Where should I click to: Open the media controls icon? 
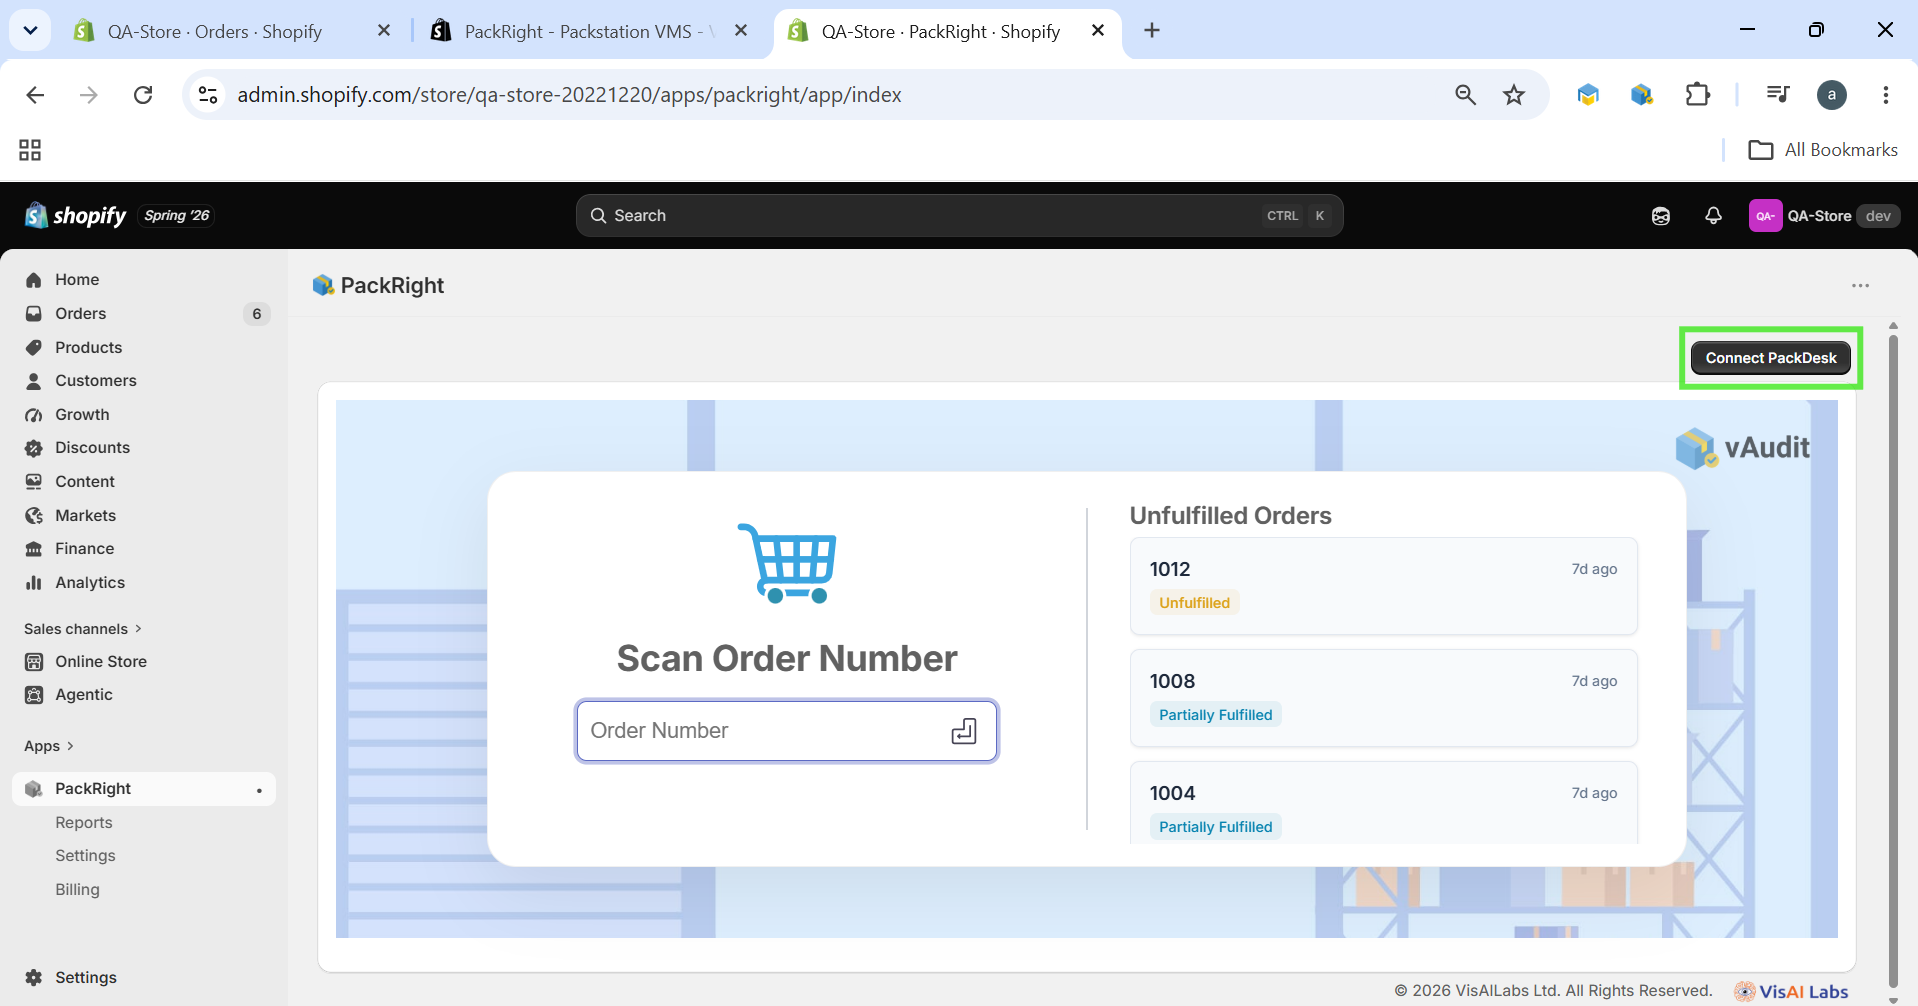pos(1777,95)
